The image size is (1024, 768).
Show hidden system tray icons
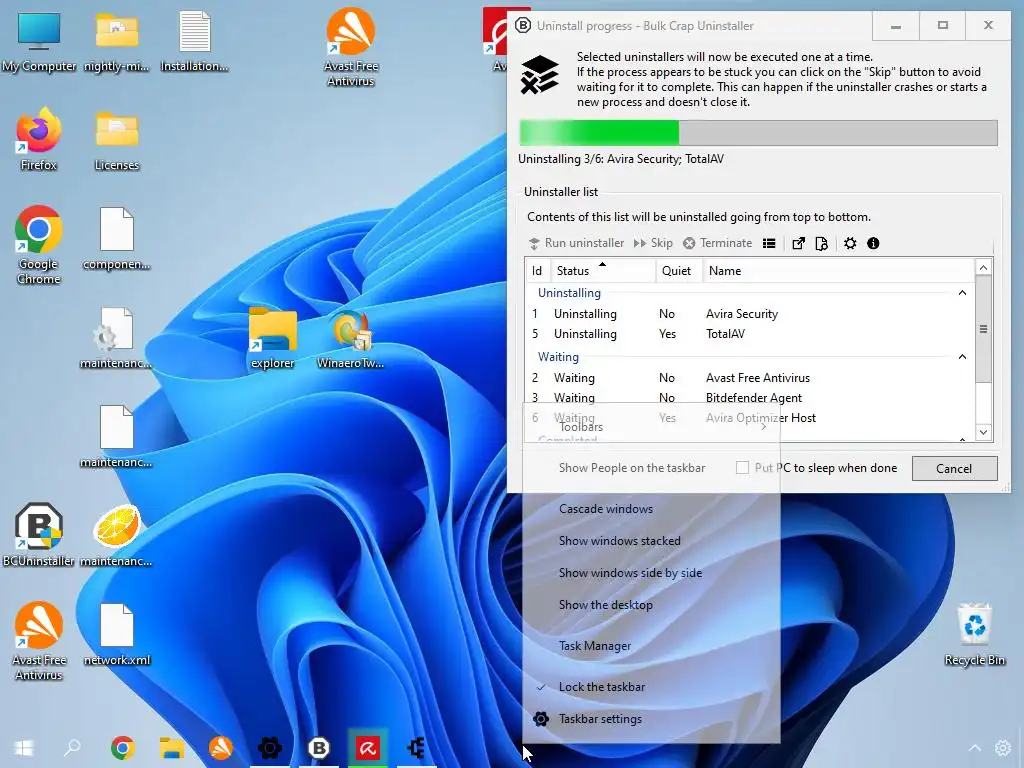pos(974,748)
